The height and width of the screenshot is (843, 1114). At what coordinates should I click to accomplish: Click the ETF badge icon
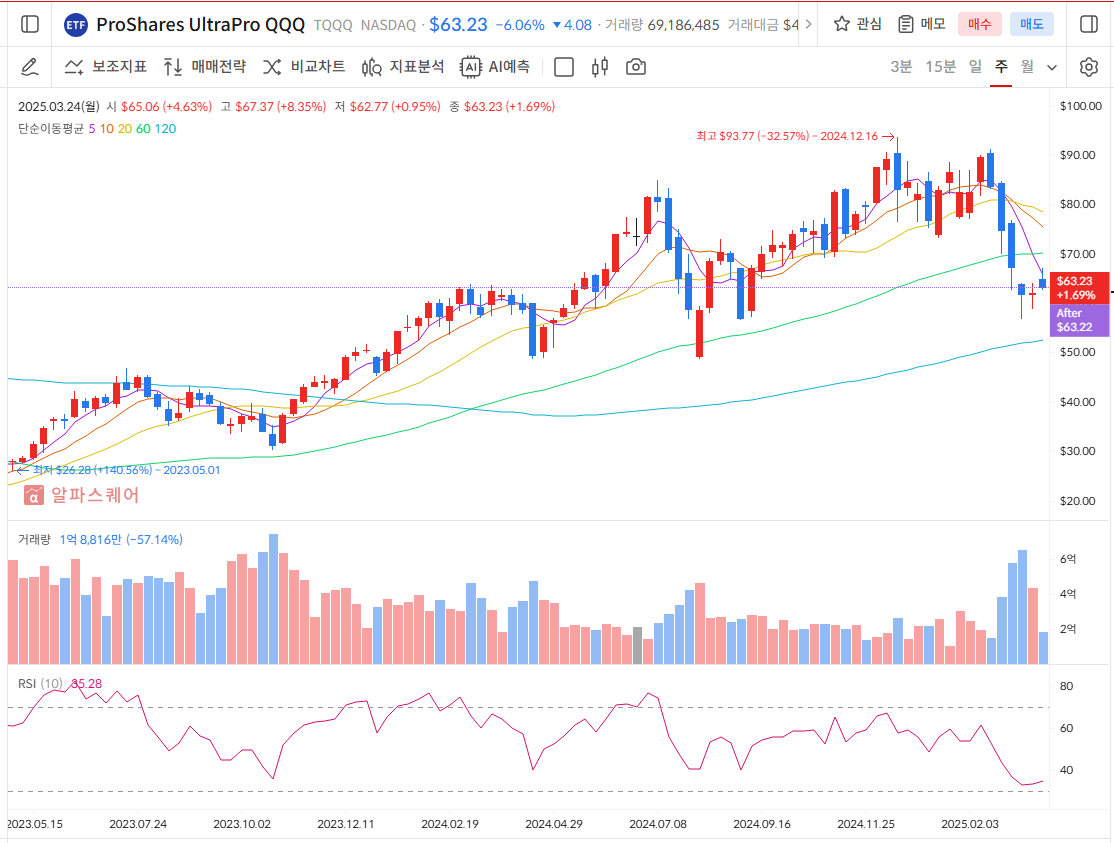pyautogui.click(x=75, y=26)
